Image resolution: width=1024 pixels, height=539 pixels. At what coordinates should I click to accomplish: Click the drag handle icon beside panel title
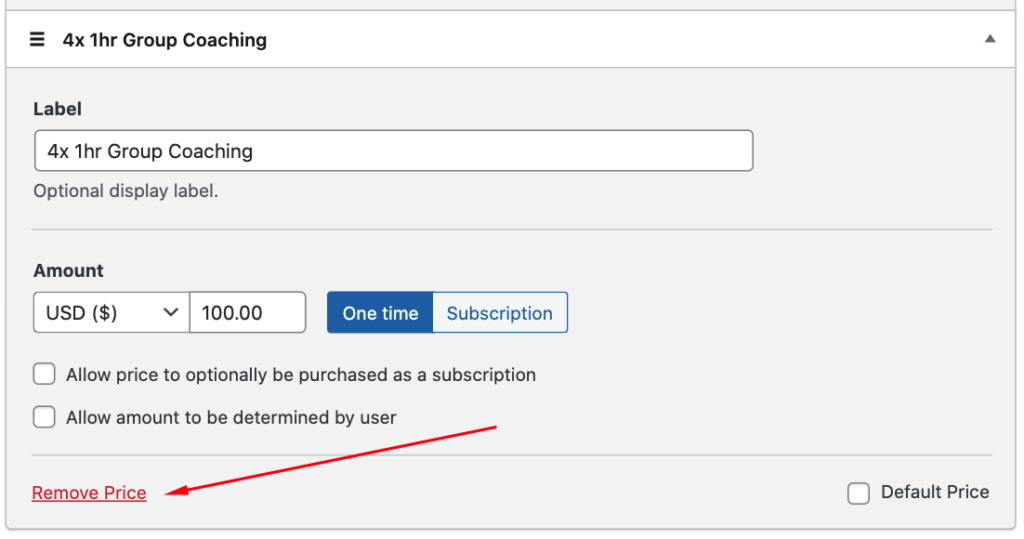click(38, 40)
